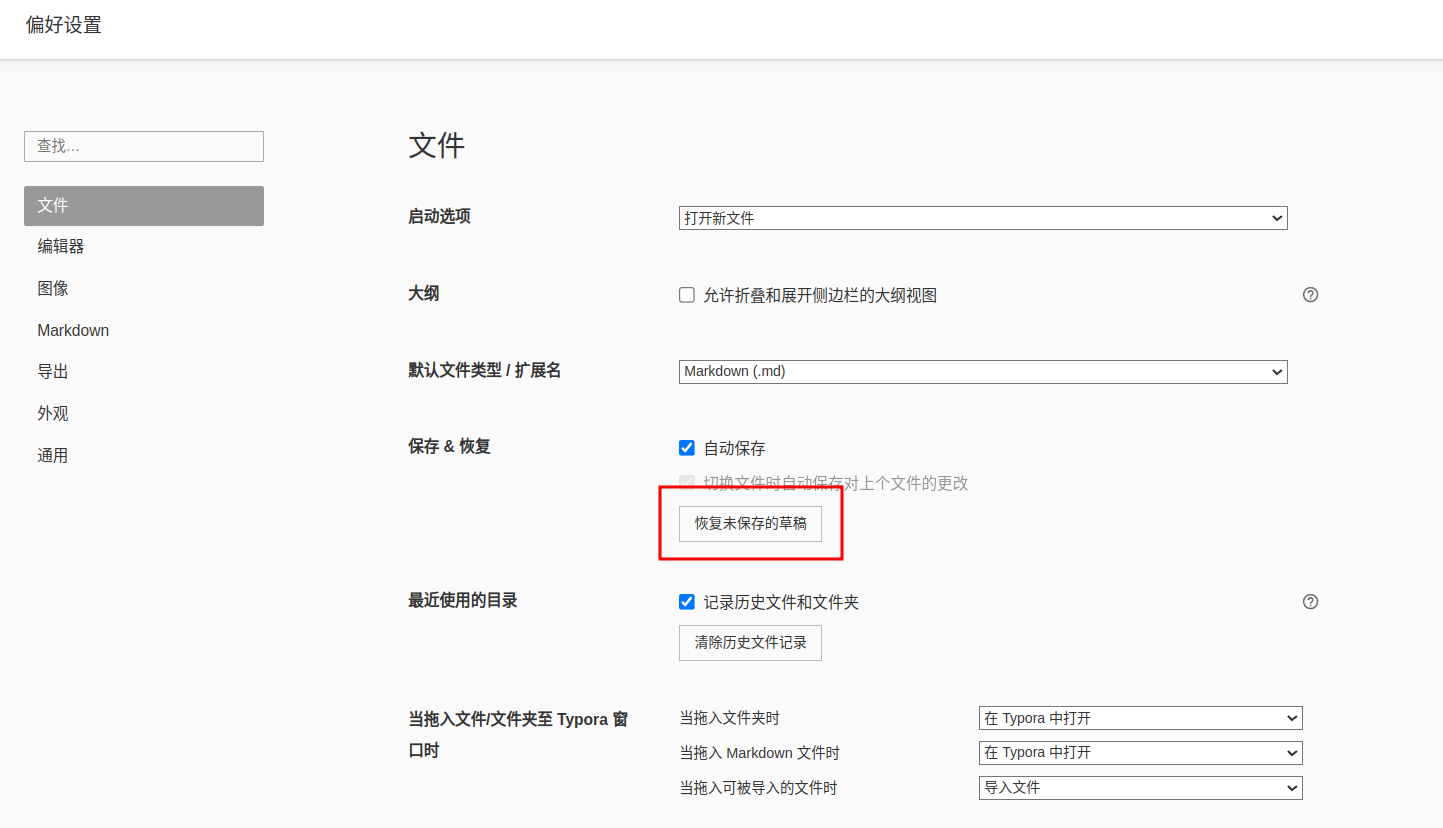Switch to the 编辑器 settings section

[x=61, y=247]
